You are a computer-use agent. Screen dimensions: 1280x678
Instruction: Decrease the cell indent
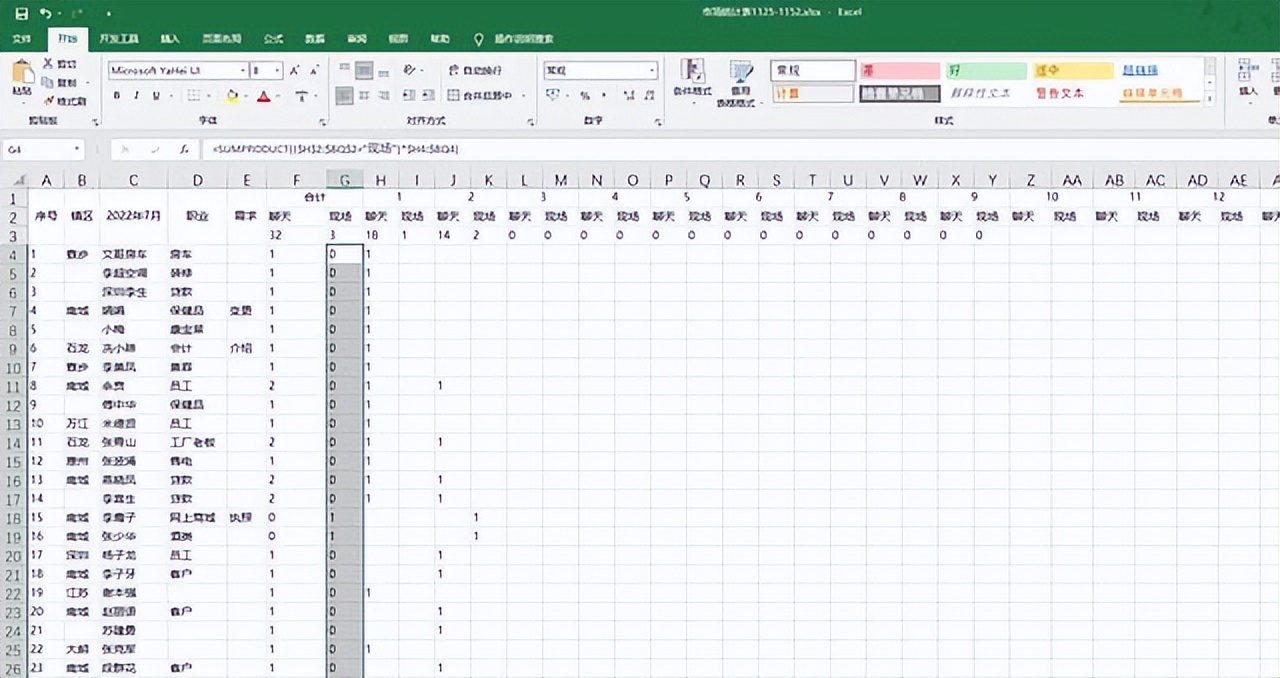pyautogui.click(x=409, y=96)
